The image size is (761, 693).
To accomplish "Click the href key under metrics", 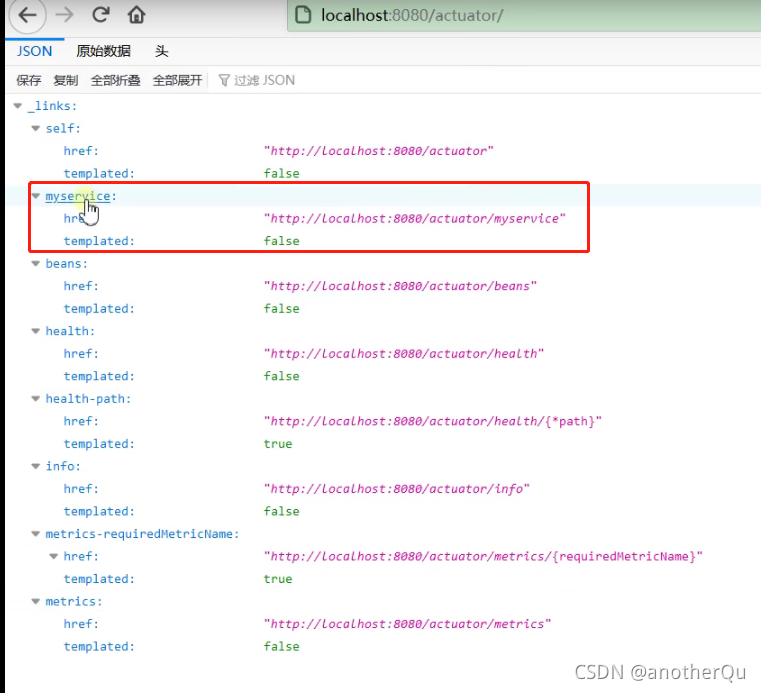I will pos(81,624).
